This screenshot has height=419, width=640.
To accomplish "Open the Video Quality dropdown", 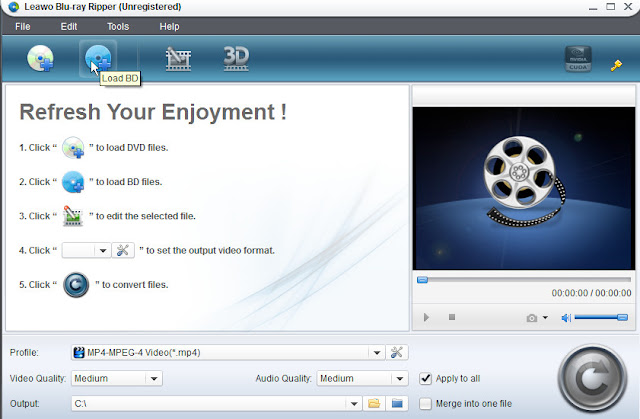I will [x=154, y=379].
